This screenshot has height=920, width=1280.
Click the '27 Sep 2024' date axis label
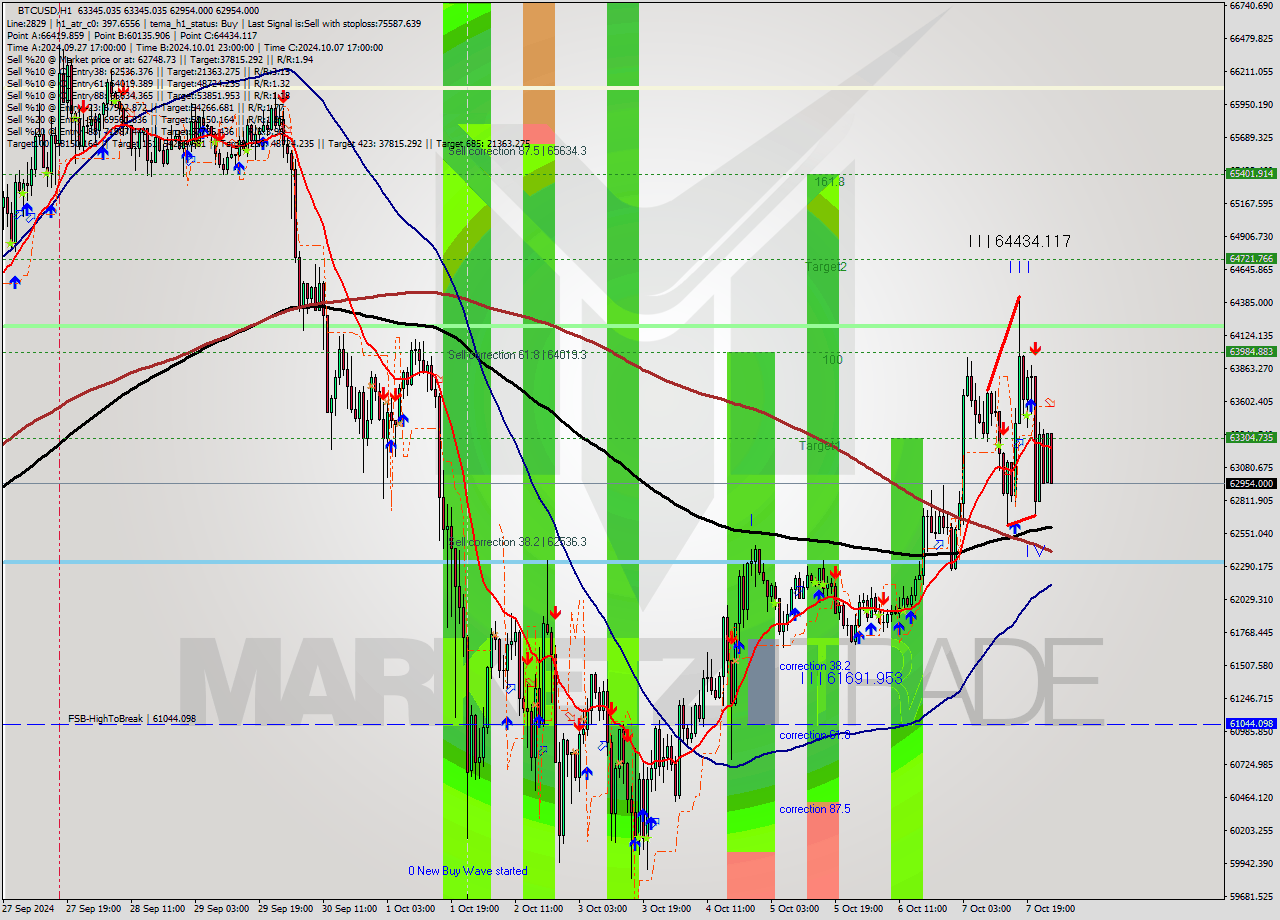point(28,909)
